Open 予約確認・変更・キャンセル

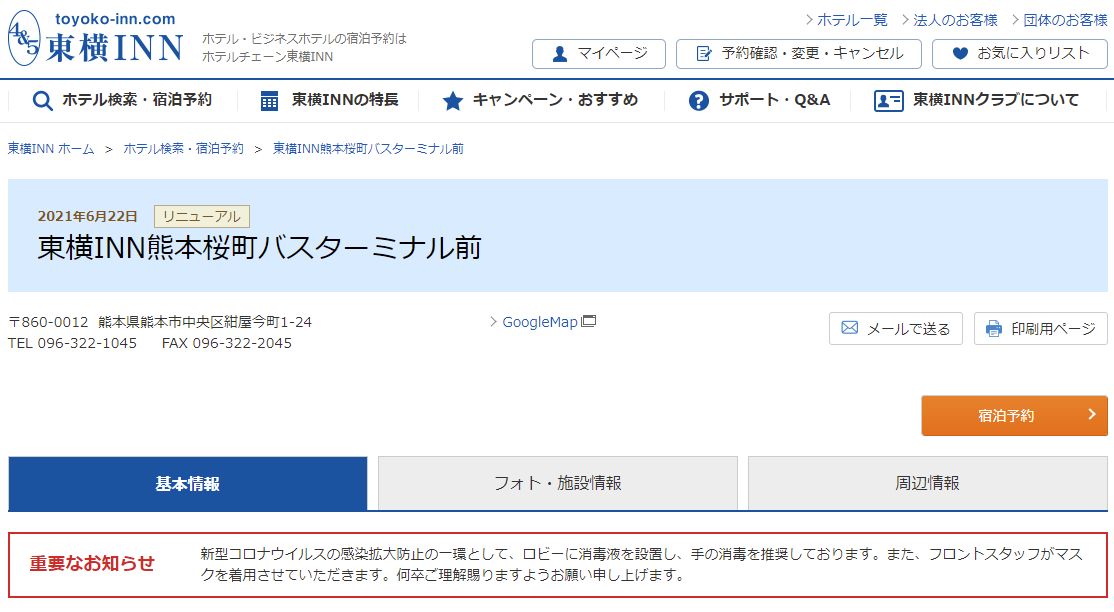(x=799, y=54)
